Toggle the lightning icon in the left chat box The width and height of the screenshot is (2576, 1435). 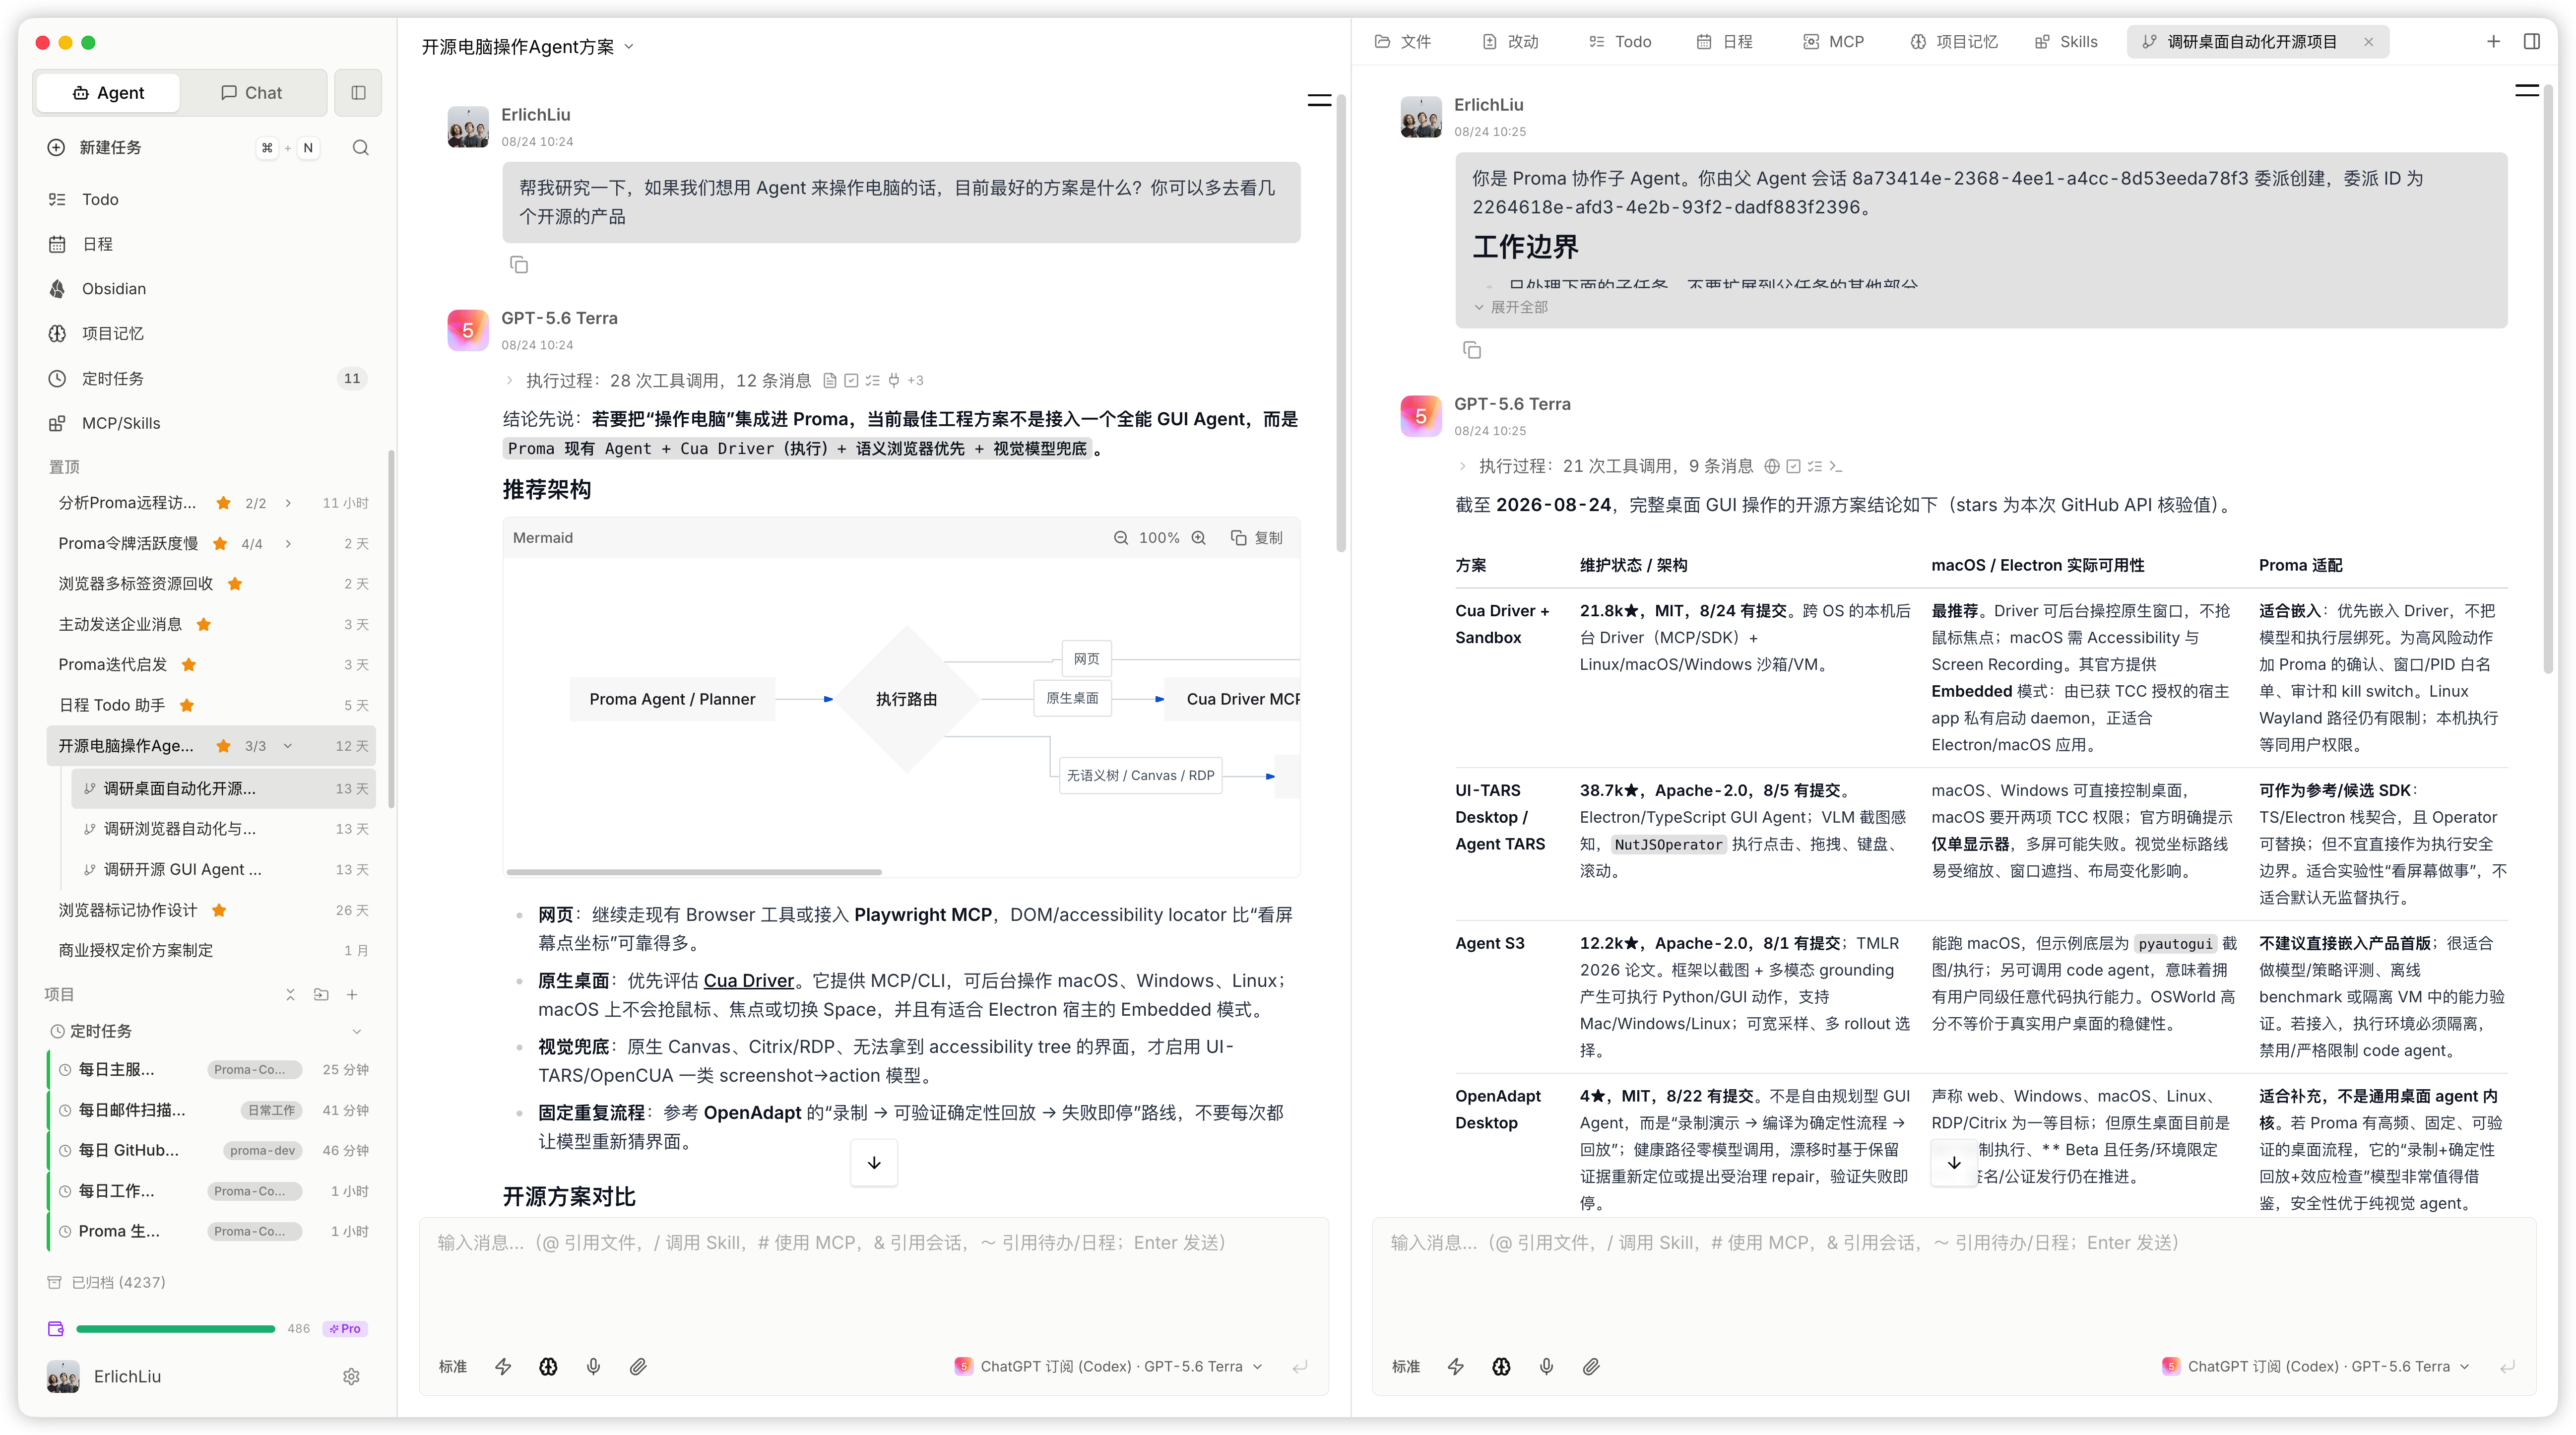click(x=503, y=1366)
